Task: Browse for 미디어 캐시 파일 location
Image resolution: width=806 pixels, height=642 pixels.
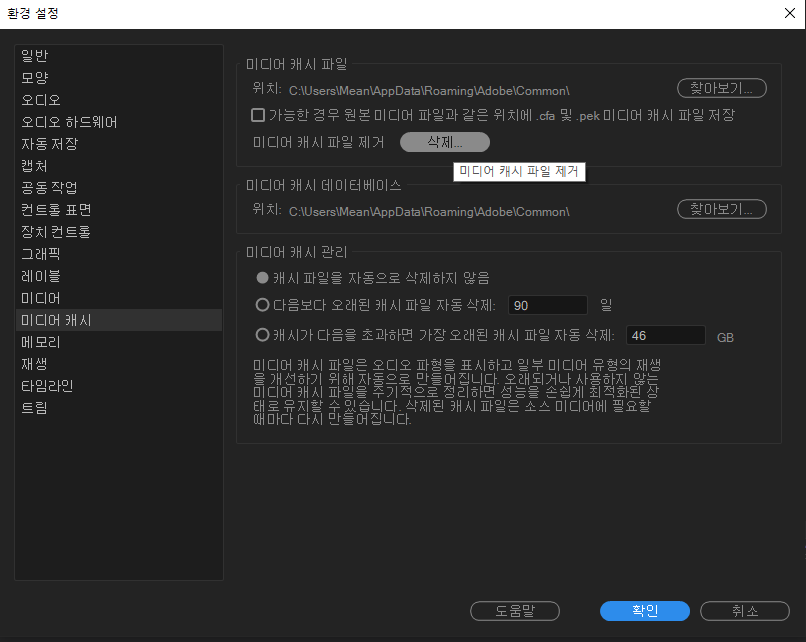Action: pyautogui.click(x=722, y=88)
